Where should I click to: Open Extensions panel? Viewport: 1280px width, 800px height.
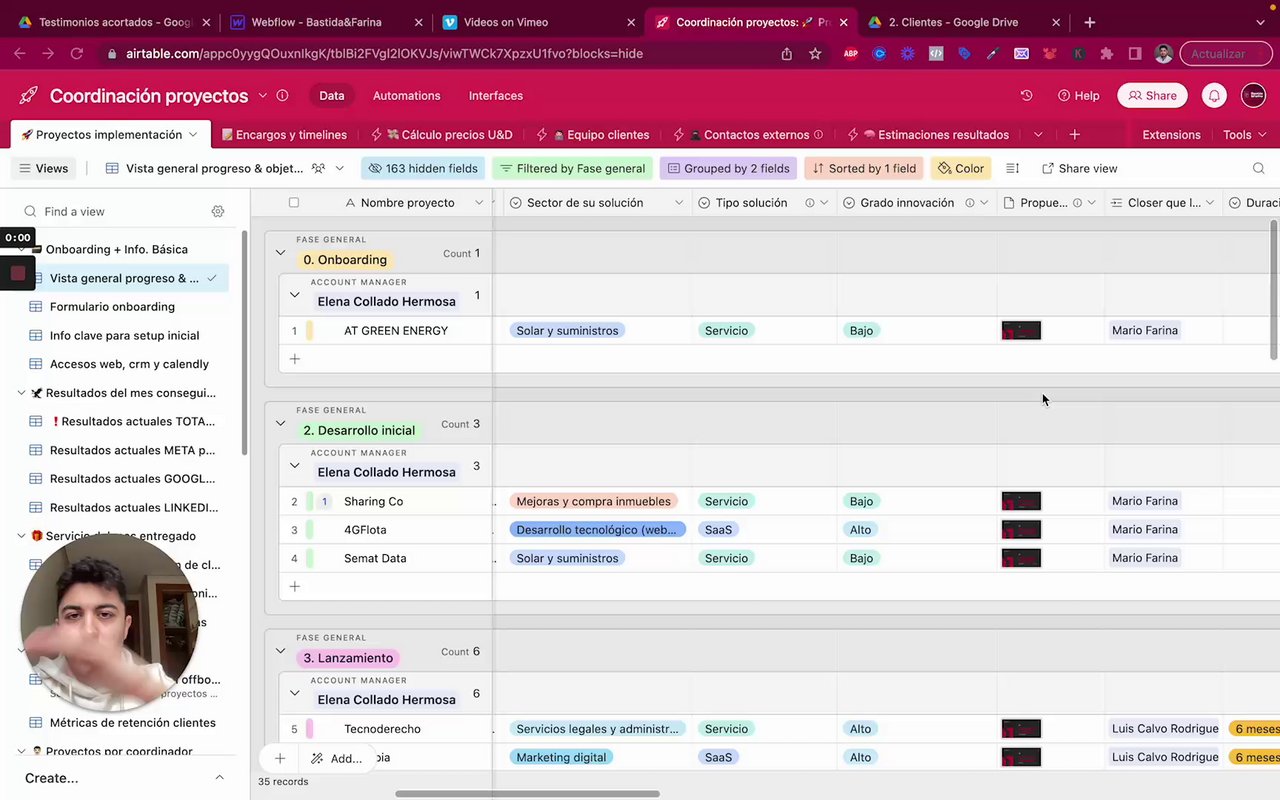[x=1171, y=135]
